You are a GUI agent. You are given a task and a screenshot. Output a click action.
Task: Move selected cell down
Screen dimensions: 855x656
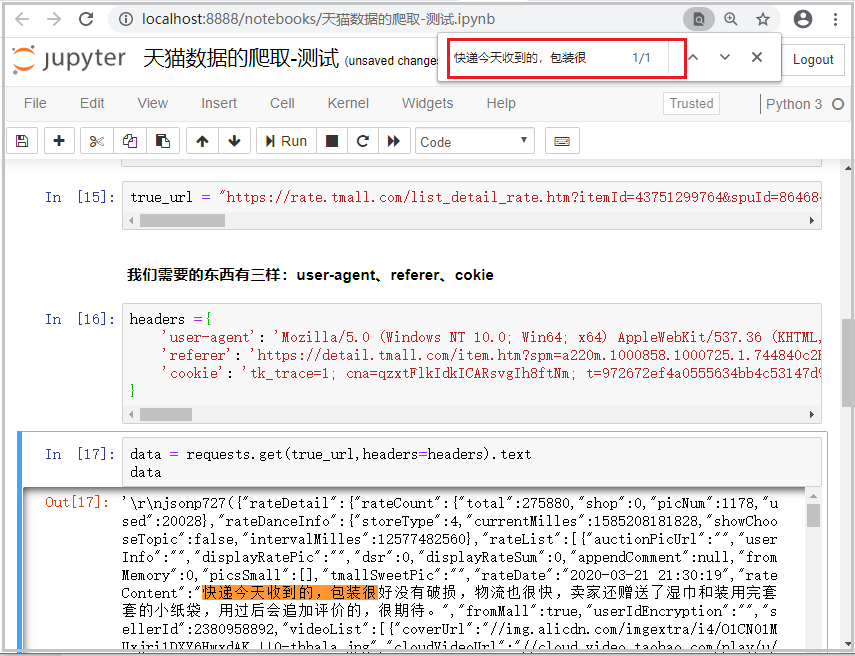click(x=234, y=141)
